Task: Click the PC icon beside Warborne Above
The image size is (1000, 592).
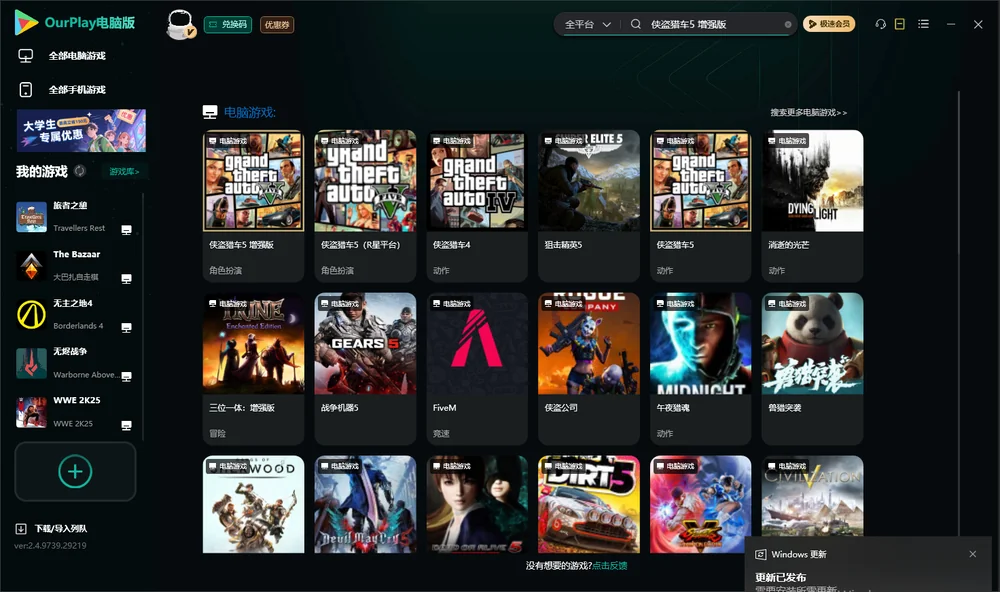Action: (x=126, y=376)
